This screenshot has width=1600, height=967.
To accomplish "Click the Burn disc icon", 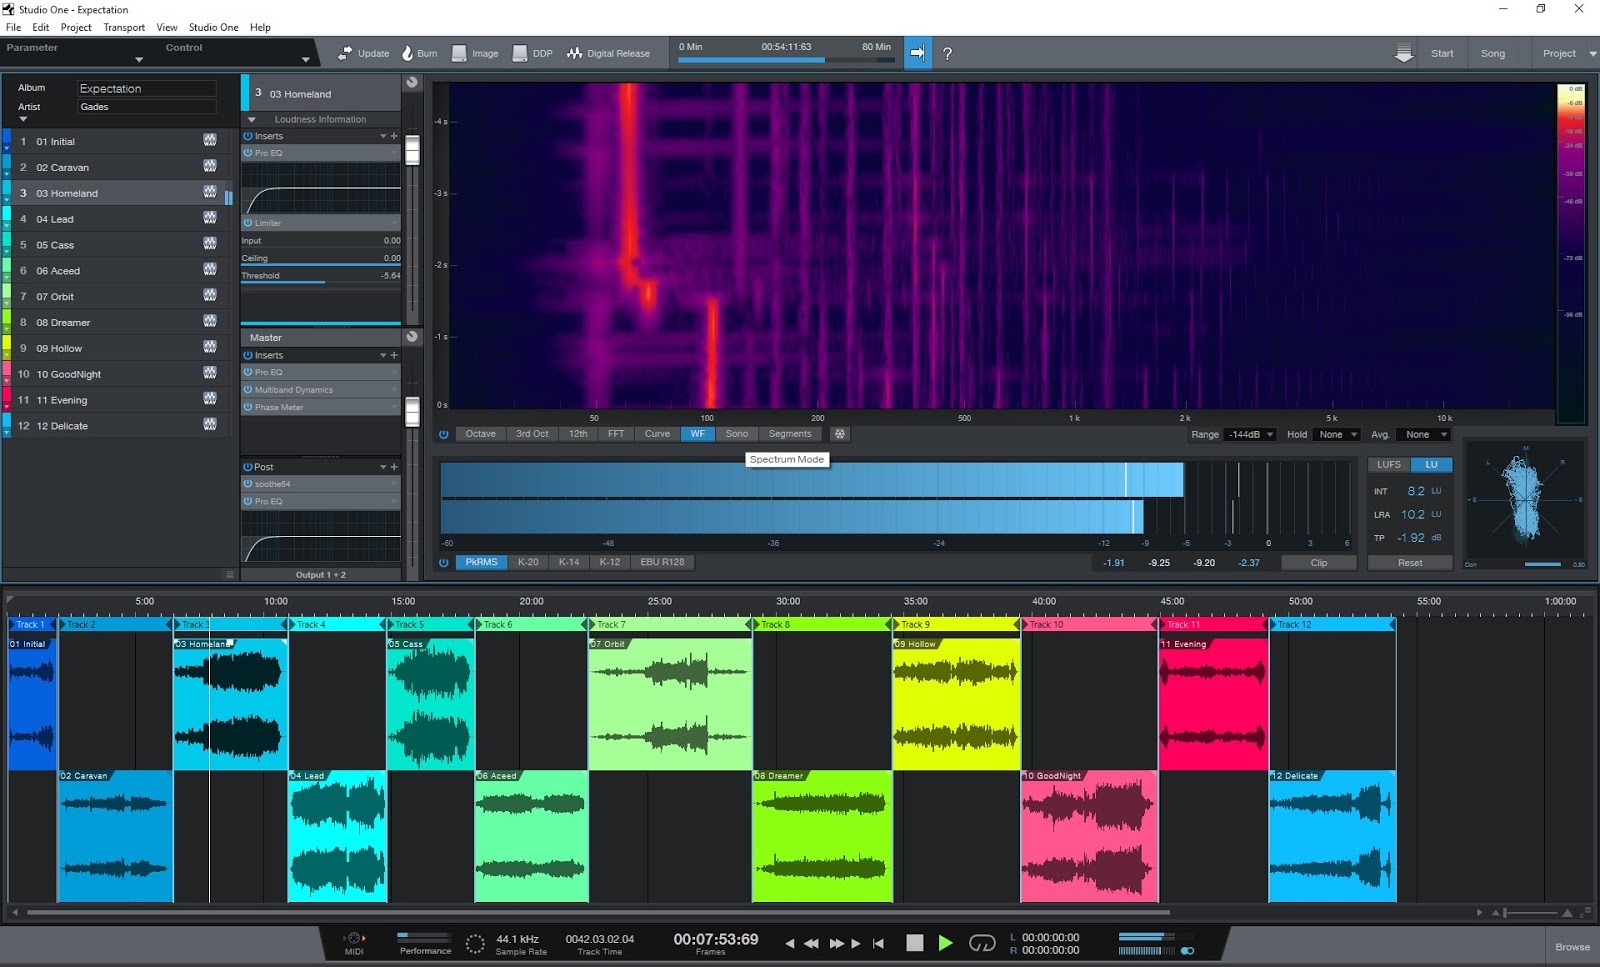I will pyautogui.click(x=406, y=53).
